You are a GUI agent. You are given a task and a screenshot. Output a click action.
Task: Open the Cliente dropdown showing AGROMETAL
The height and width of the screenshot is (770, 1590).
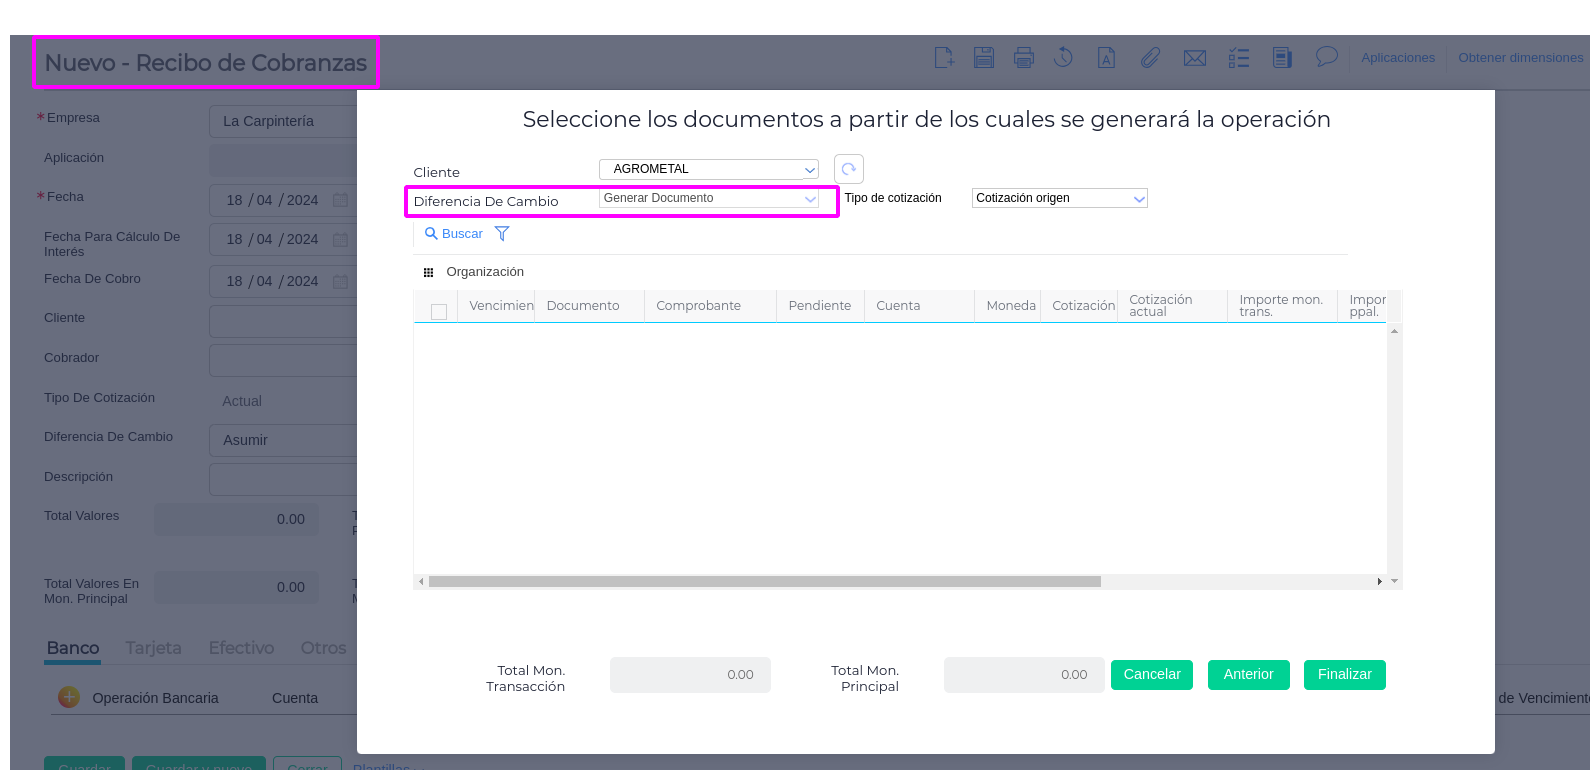pyautogui.click(x=709, y=169)
